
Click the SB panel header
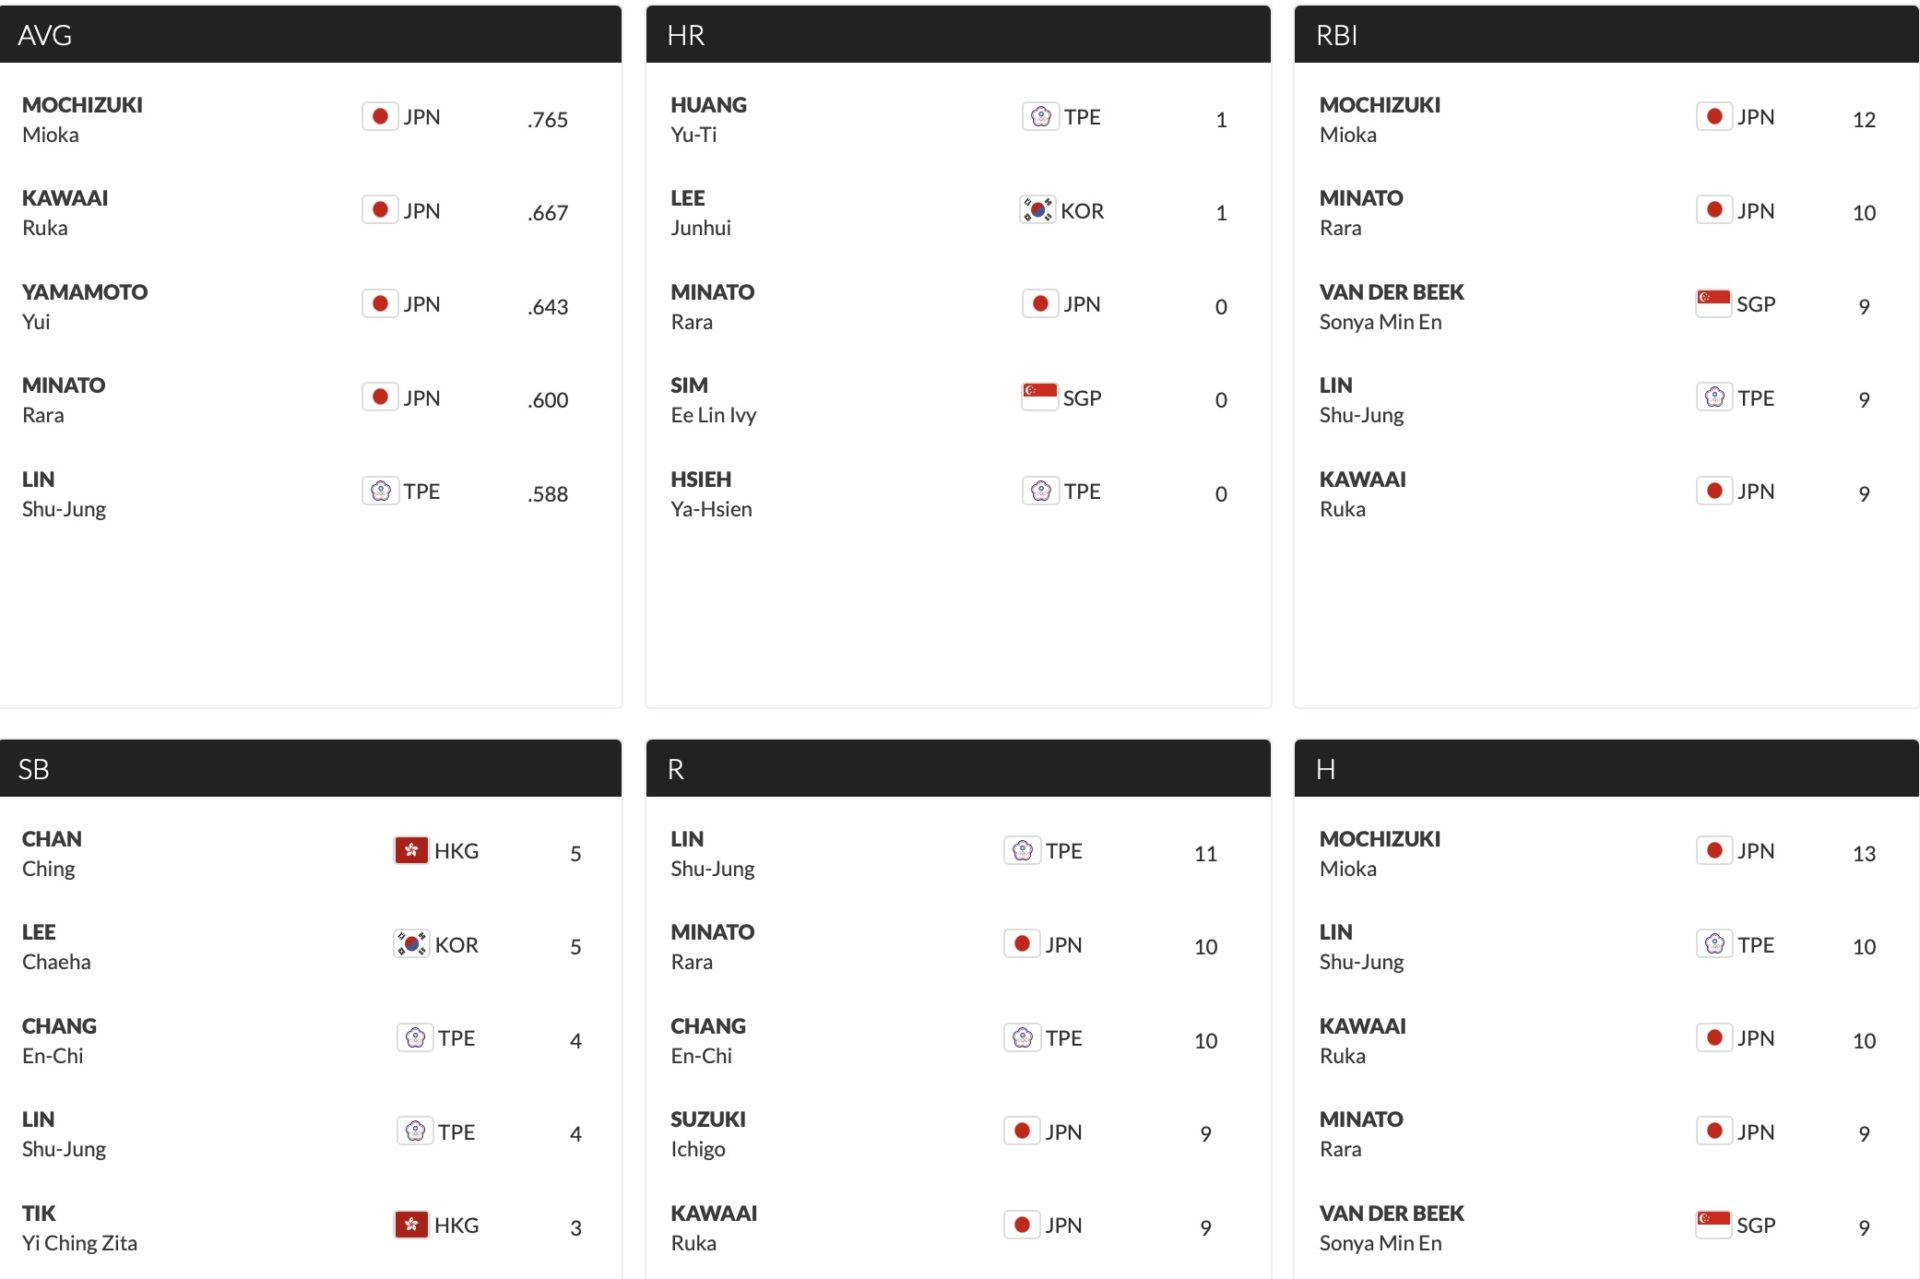(310, 769)
